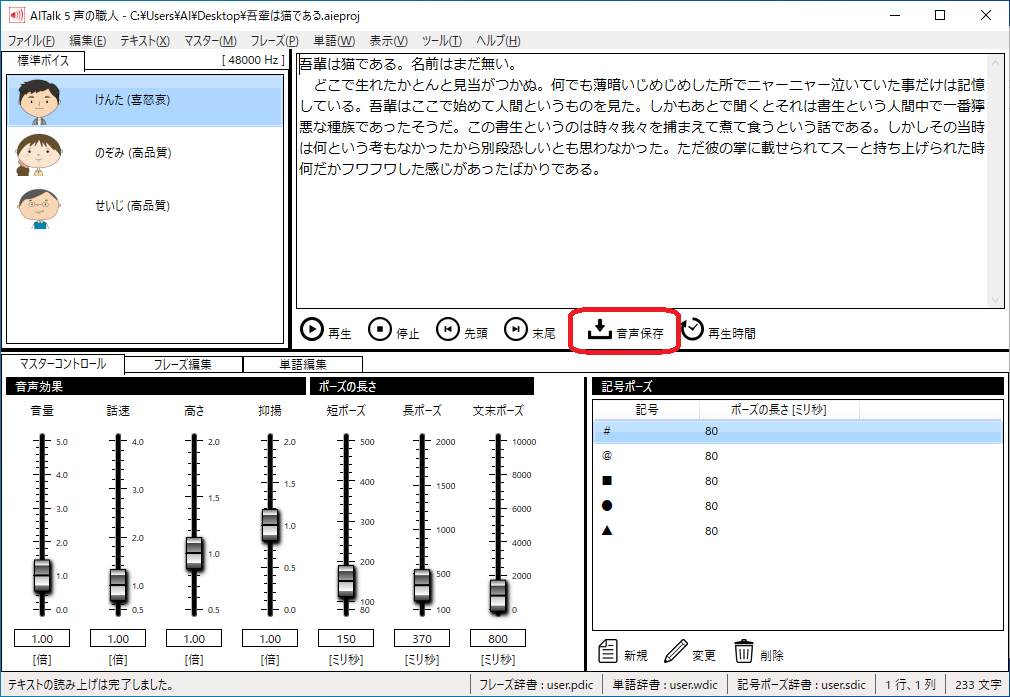Open the ヘルプ(H) menu
This screenshot has height=697, width=1010.
(x=498, y=41)
